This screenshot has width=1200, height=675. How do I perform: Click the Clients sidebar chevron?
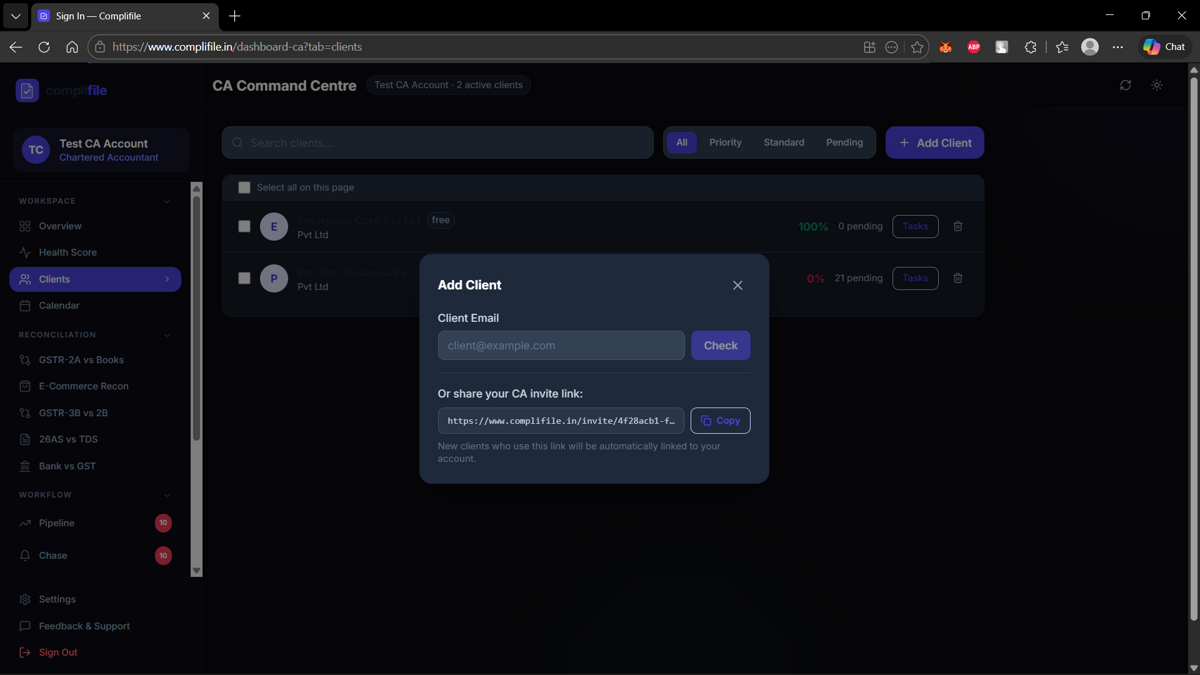tap(167, 279)
